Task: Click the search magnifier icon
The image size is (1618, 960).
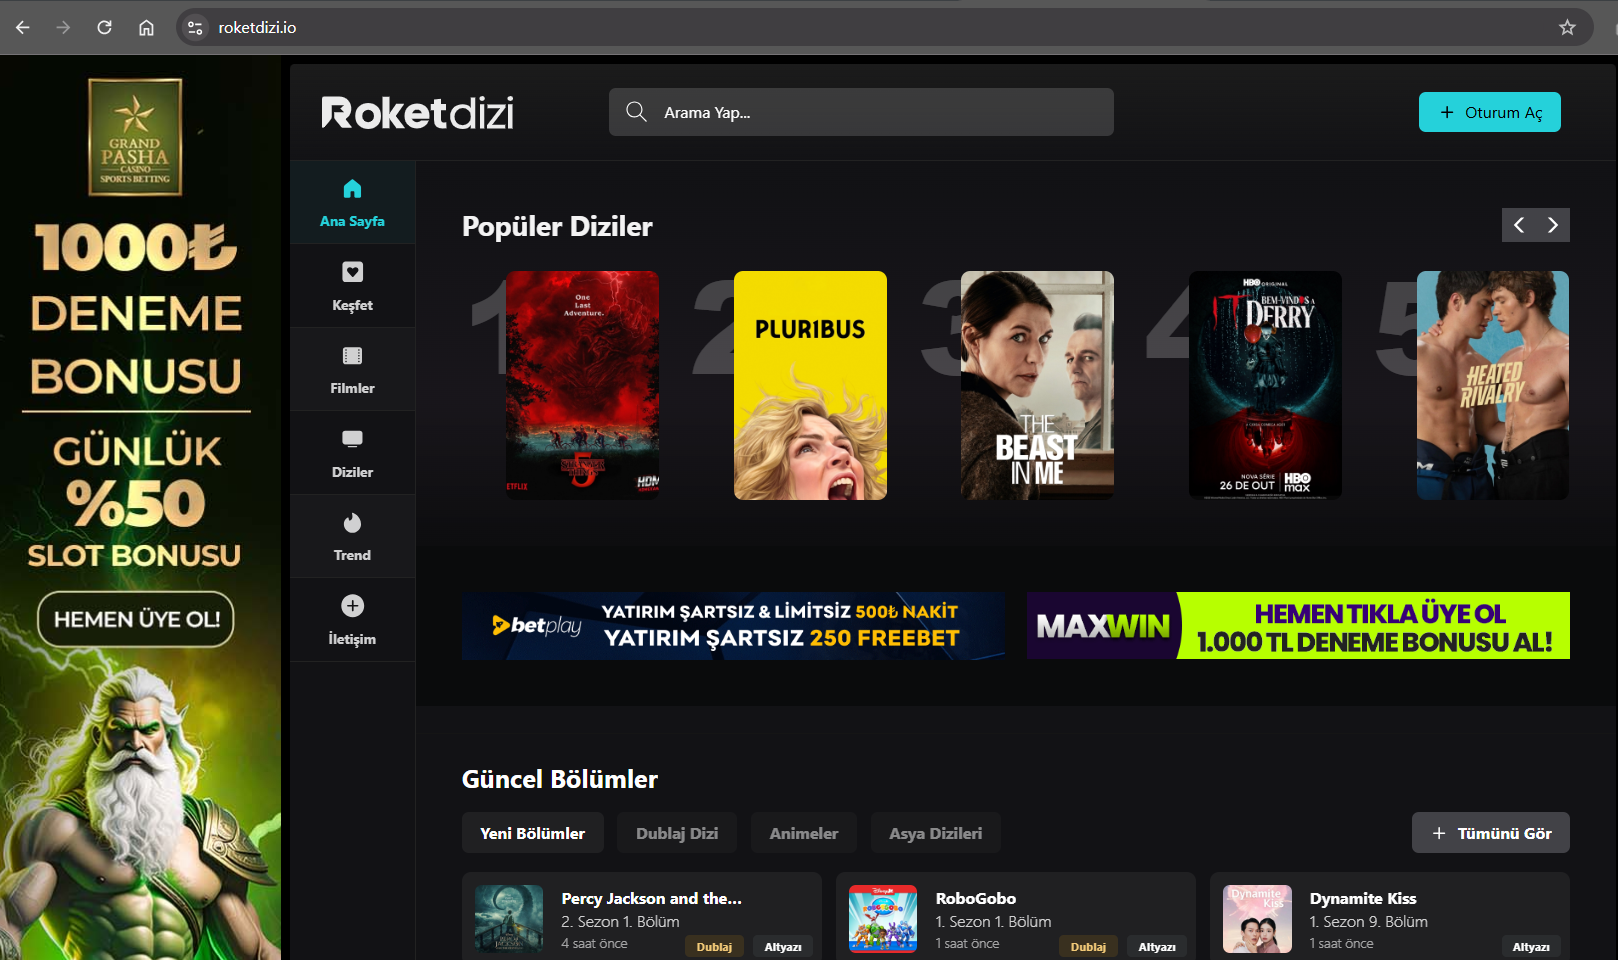Action: 636,112
